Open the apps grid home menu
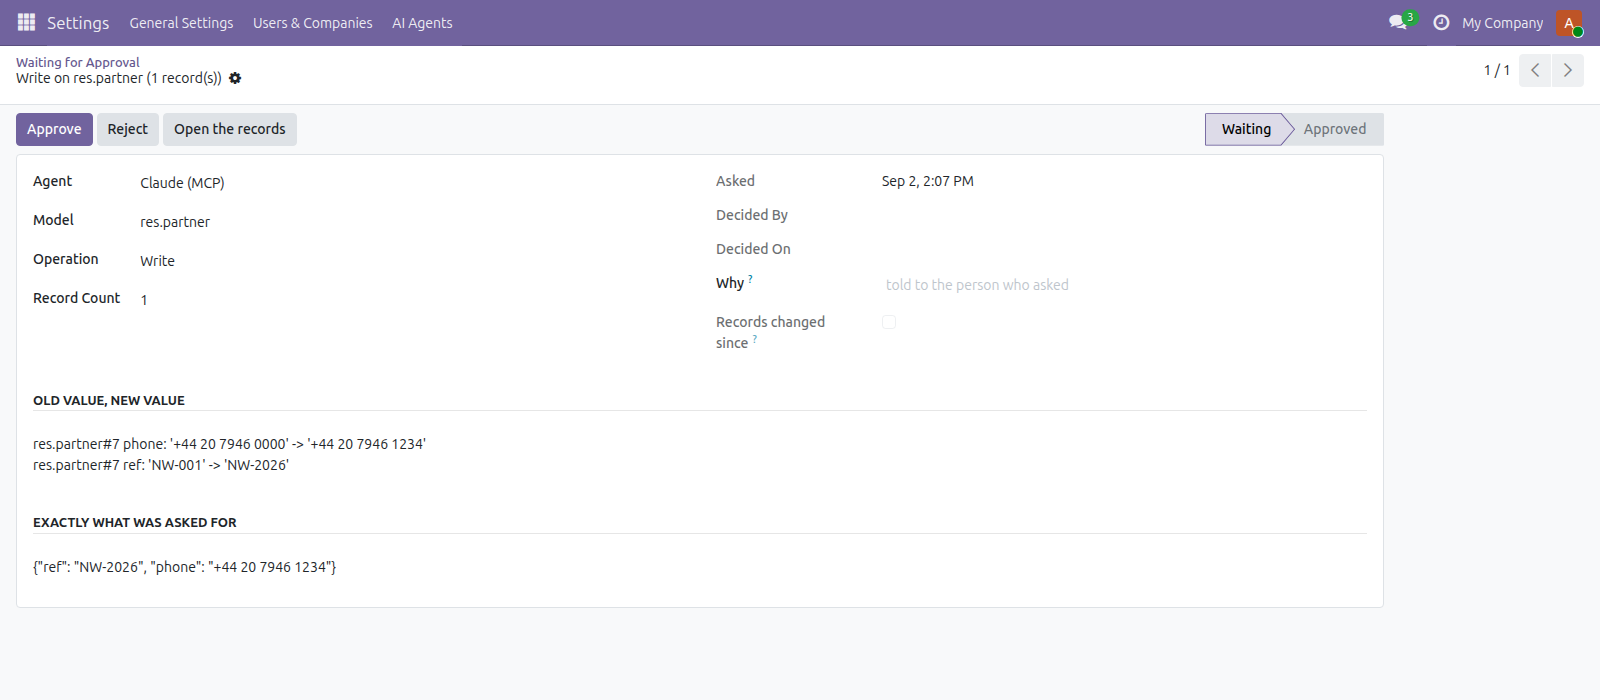1600x700 pixels. (x=27, y=22)
